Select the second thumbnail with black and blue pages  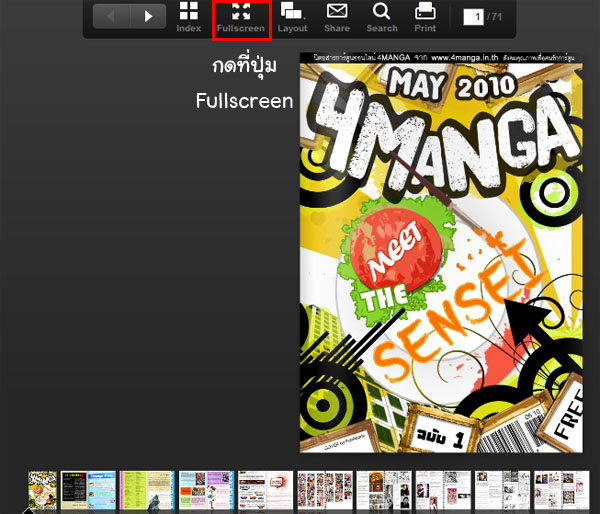(x=88, y=491)
